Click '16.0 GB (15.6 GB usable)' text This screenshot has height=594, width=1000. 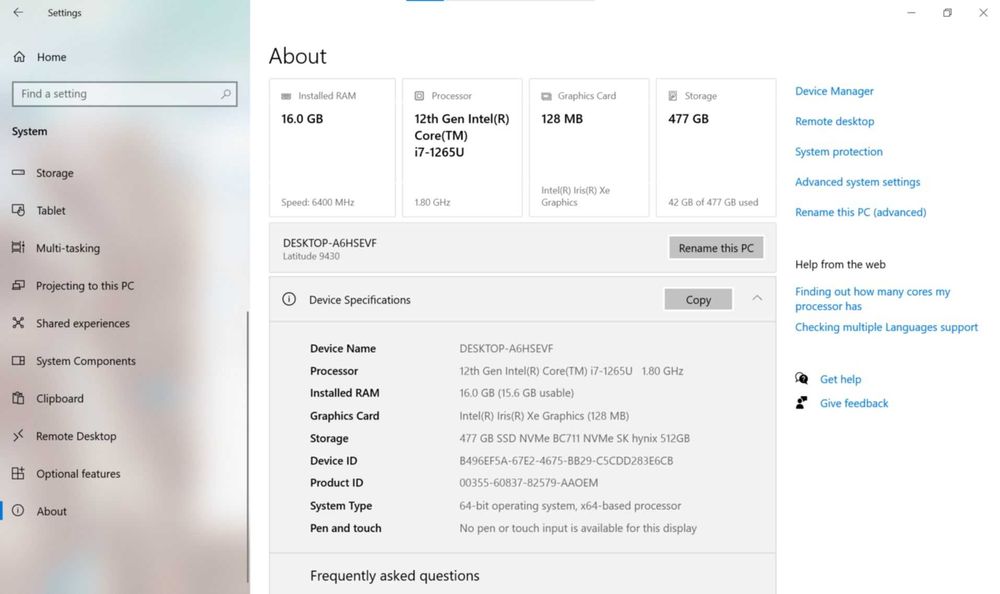coord(517,393)
